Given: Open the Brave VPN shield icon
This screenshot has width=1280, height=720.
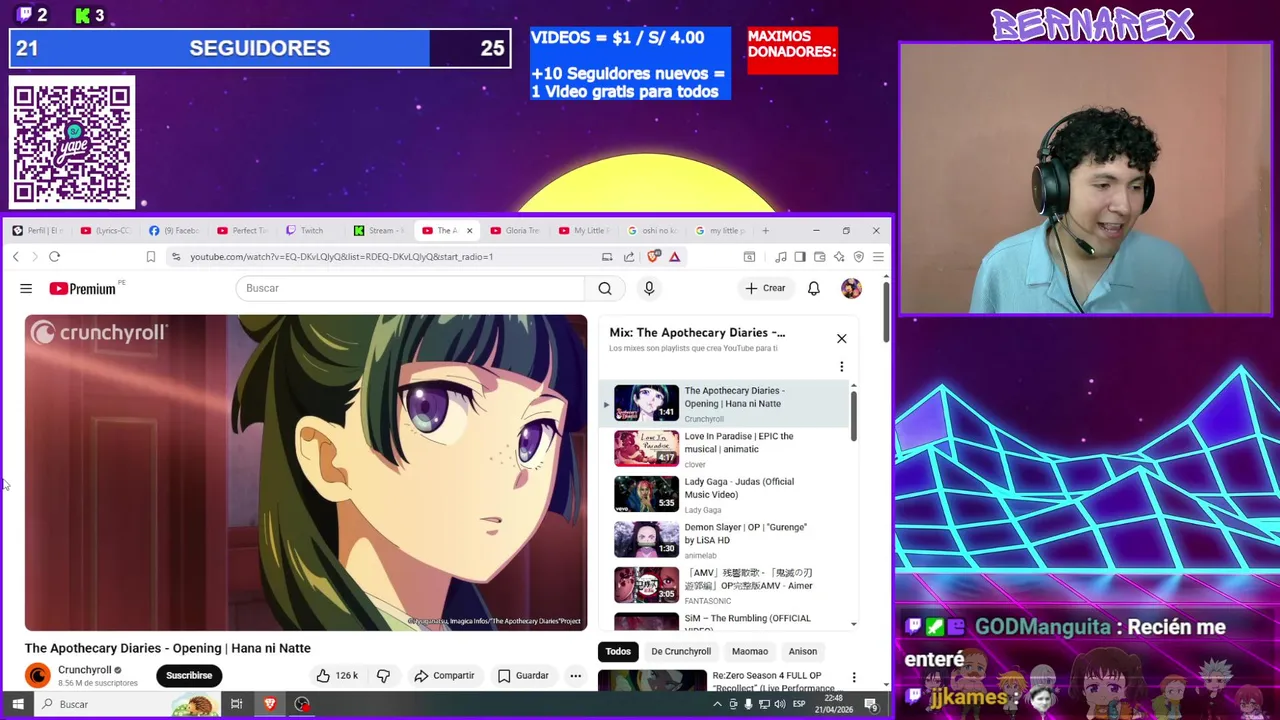Looking at the screenshot, I should [x=858, y=257].
